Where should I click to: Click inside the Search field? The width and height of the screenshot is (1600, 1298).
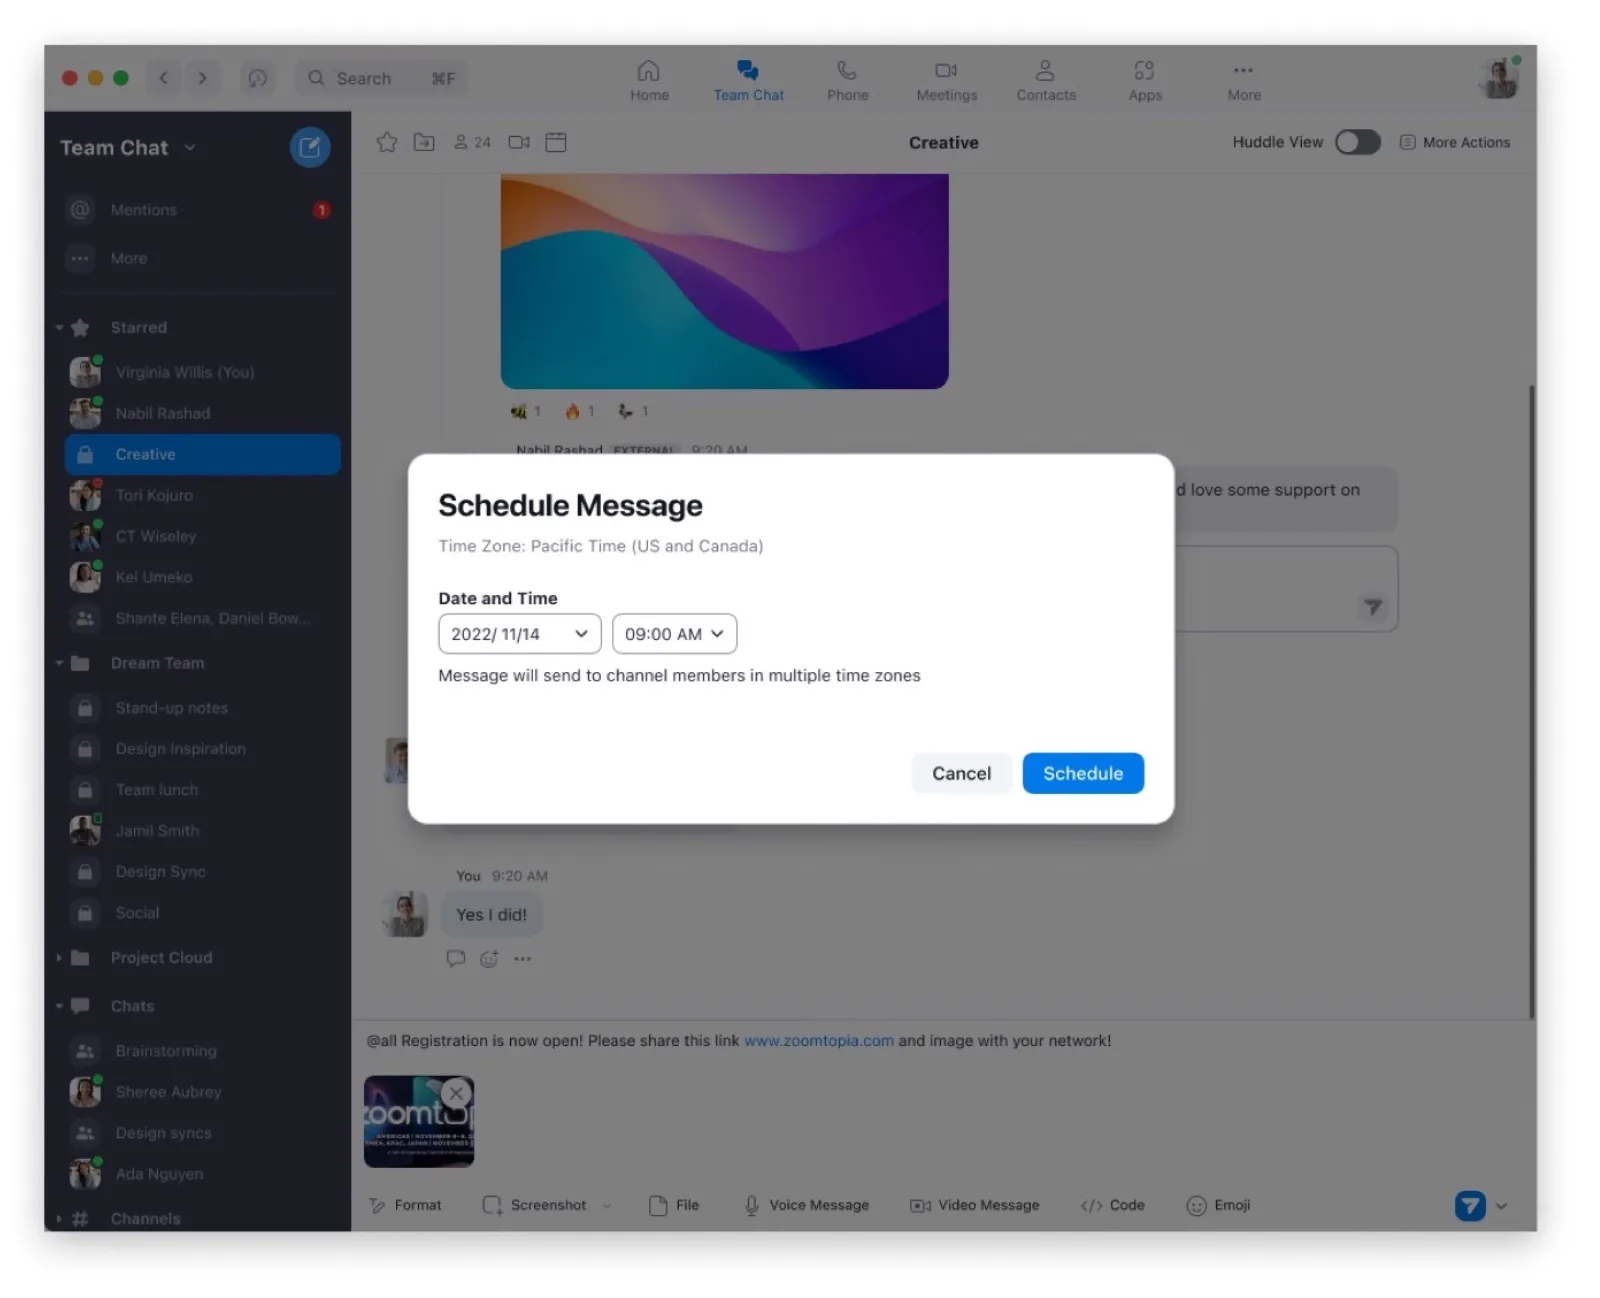point(380,78)
